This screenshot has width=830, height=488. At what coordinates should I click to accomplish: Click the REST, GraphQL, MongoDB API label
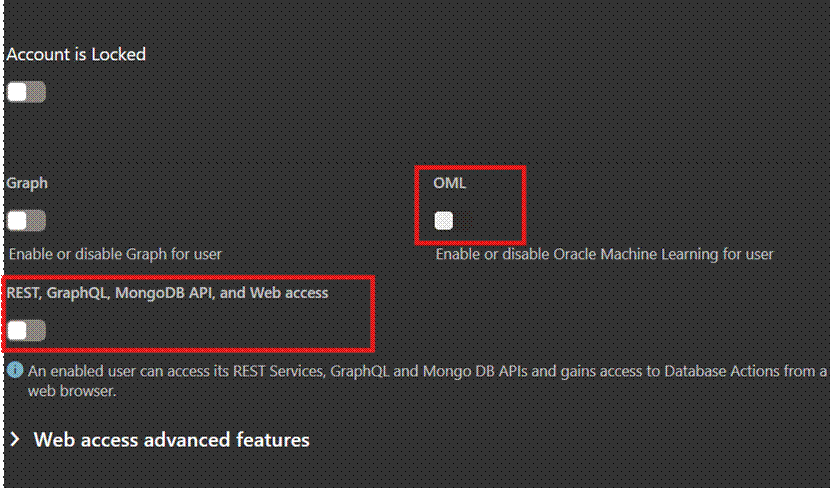(167, 293)
